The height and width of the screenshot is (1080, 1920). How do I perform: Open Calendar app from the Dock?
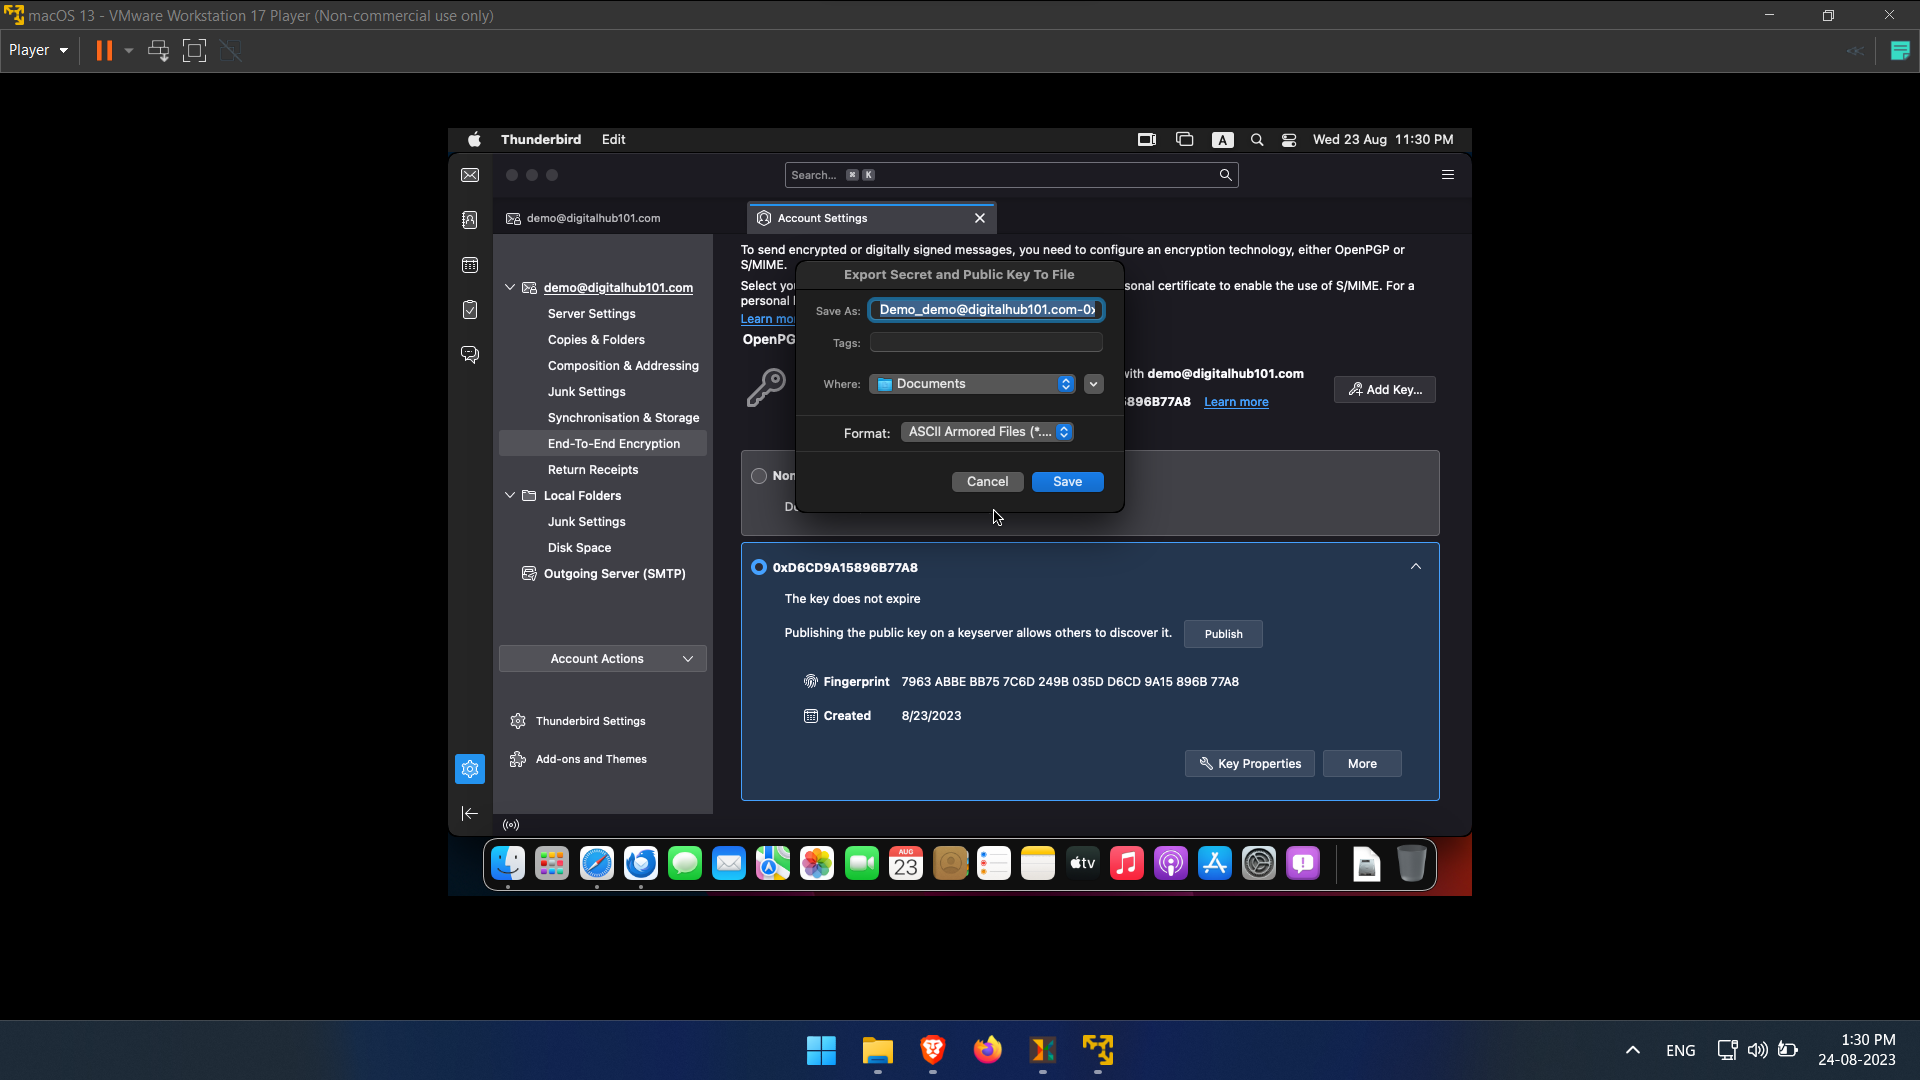(x=906, y=863)
